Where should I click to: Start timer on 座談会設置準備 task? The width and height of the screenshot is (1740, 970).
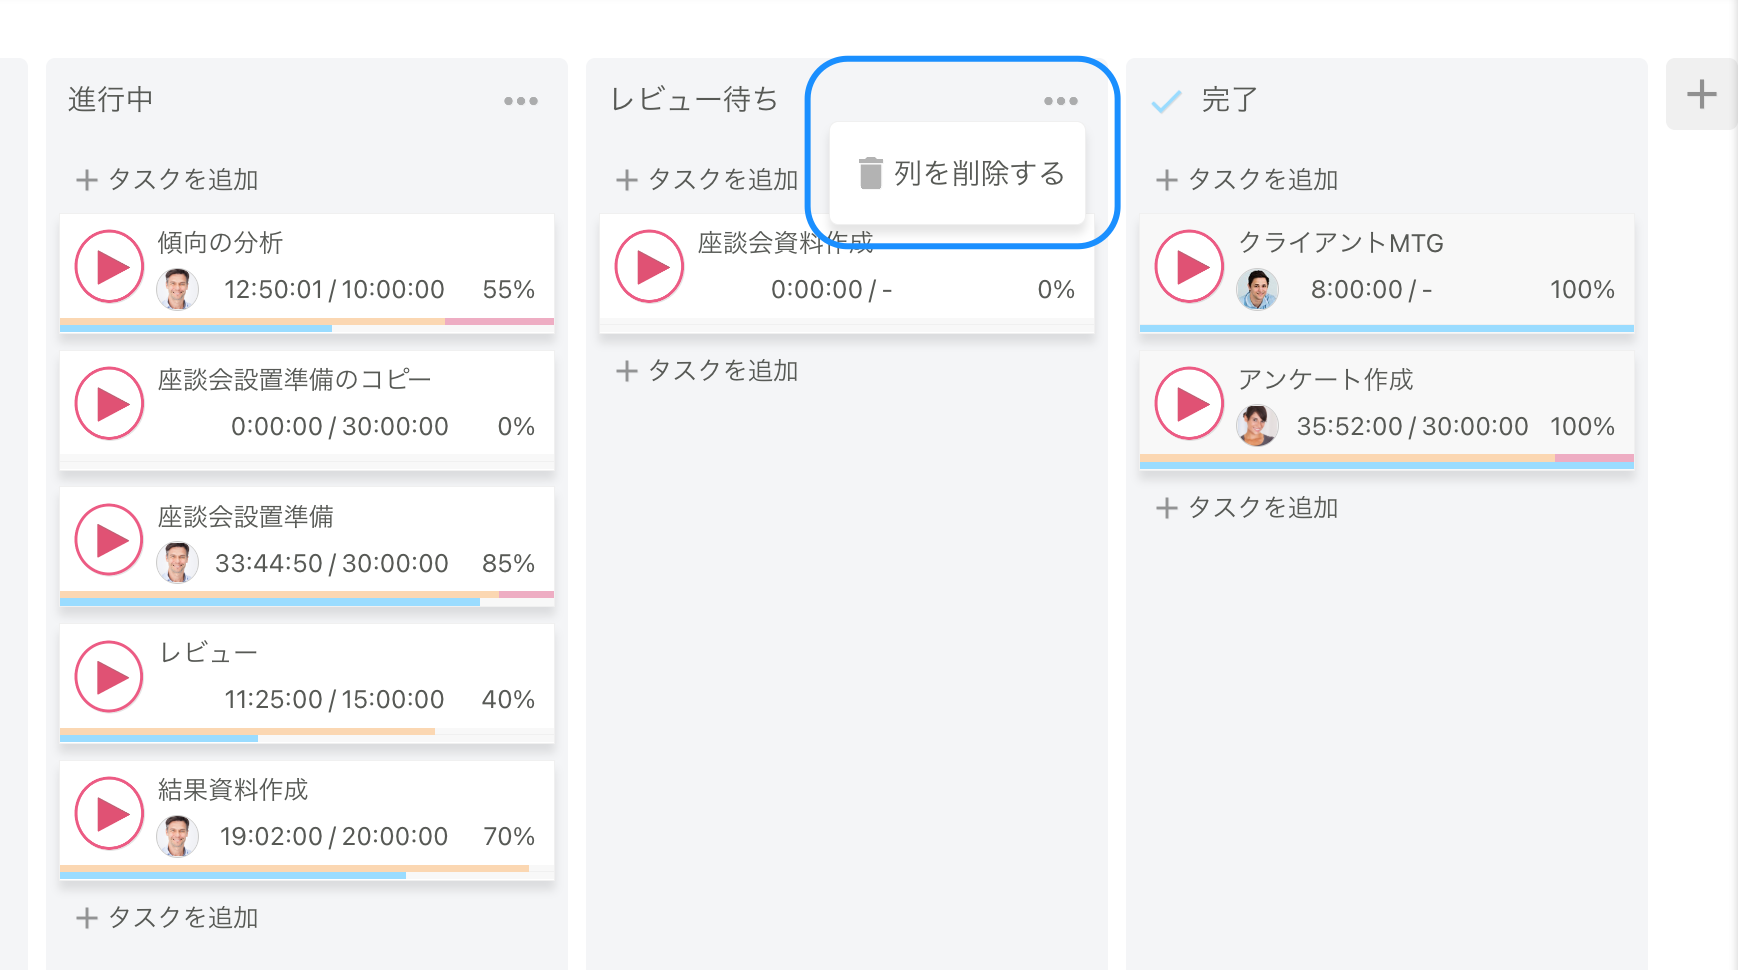(108, 539)
